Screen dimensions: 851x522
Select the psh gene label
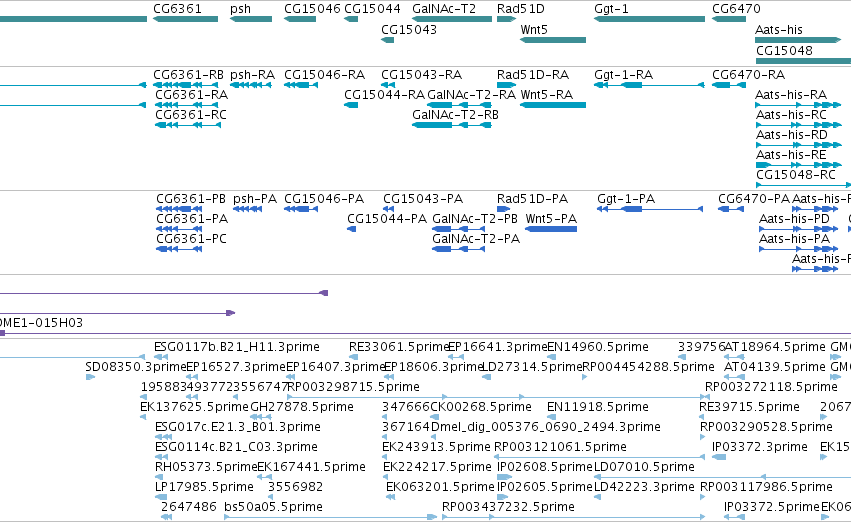click(x=240, y=9)
